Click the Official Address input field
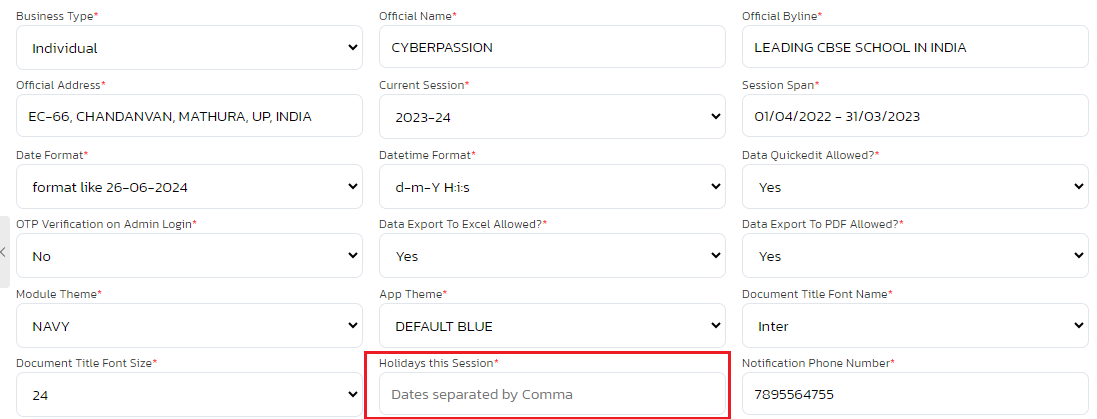This screenshot has height=419, width=1097. point(189,116)
